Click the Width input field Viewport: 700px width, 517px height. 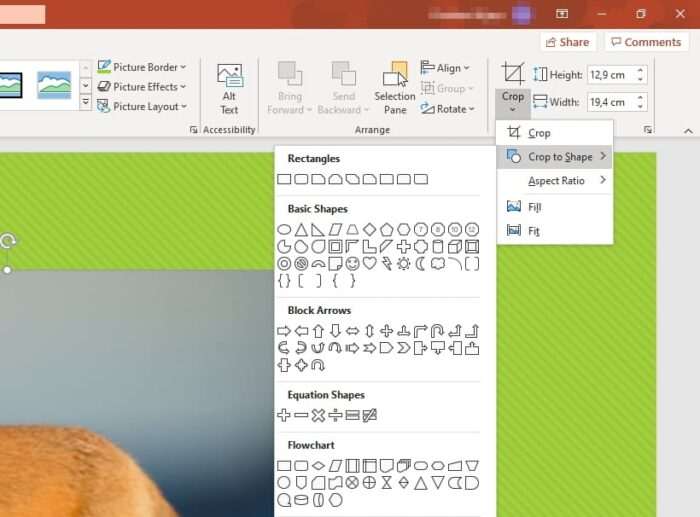pos(611,102)
